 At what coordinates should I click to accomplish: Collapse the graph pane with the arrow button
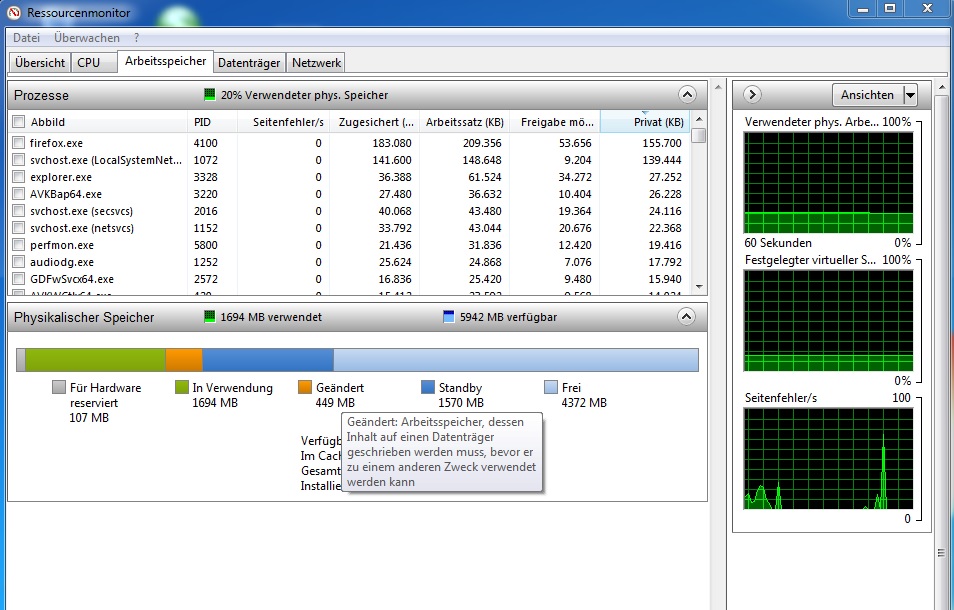pyautogui.click(x=752, y=94)
